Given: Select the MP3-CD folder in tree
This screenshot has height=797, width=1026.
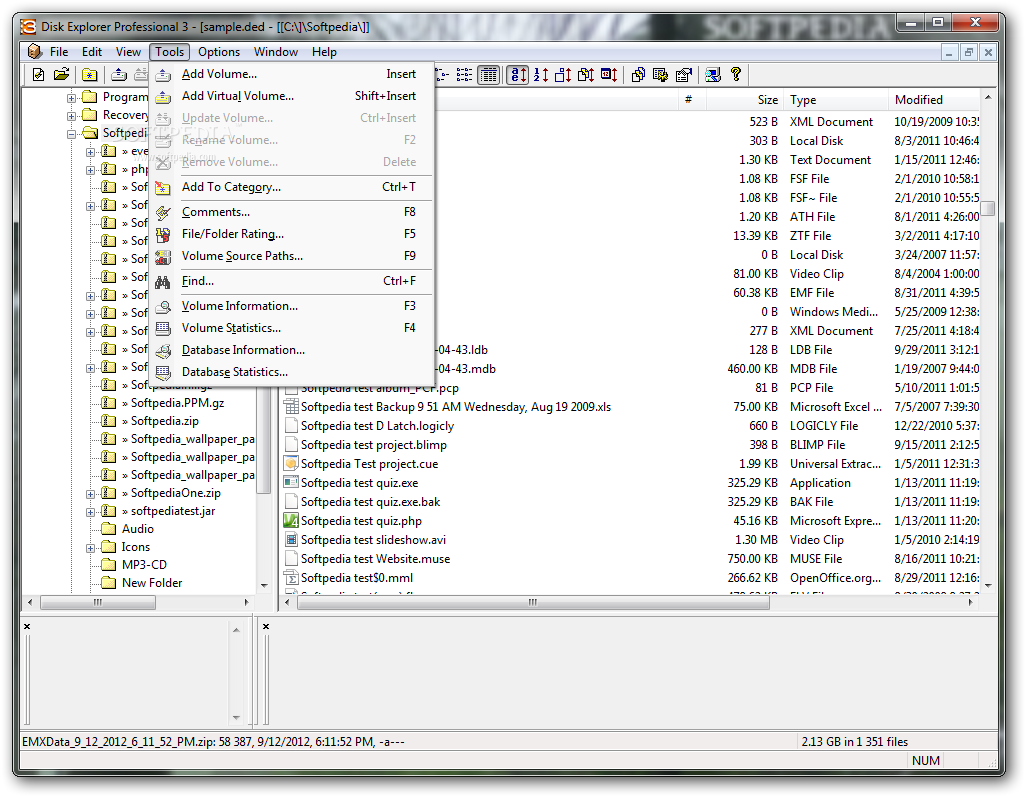Looking at the screenshot, I should click(144, 565).
